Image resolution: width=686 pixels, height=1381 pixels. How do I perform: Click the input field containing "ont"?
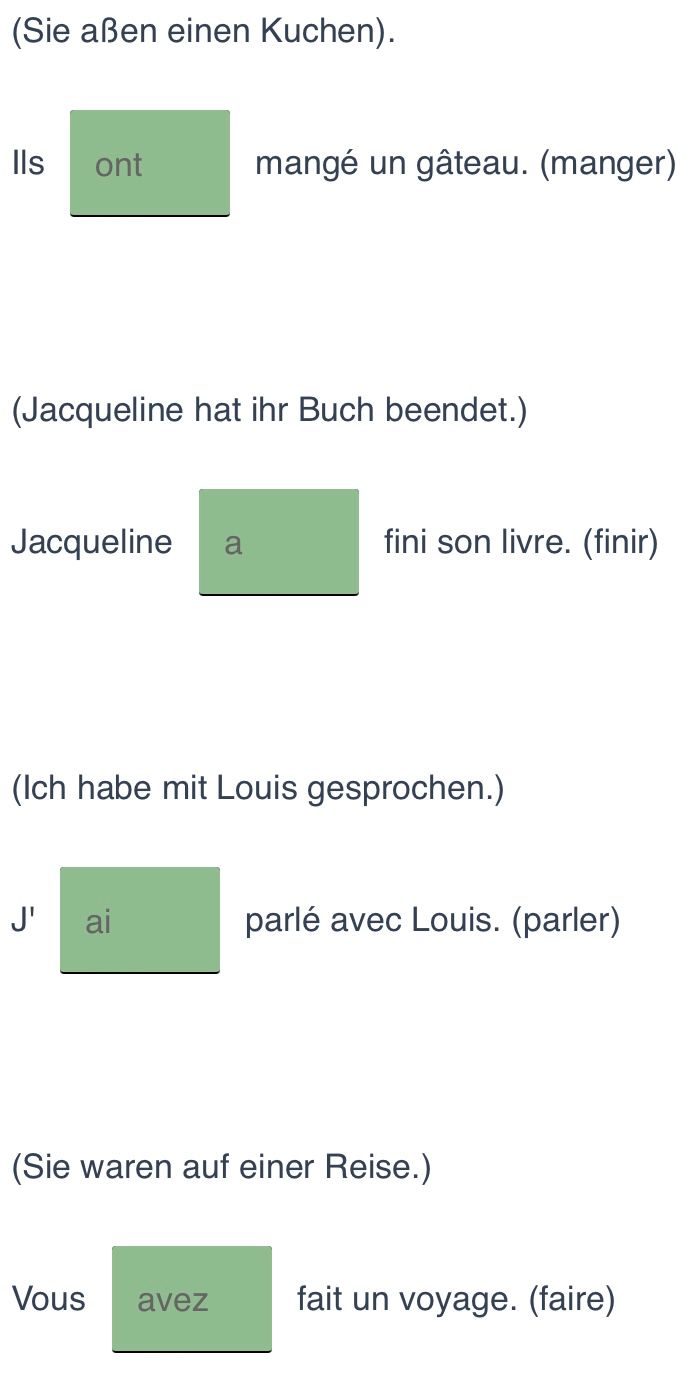coord(150,163)
